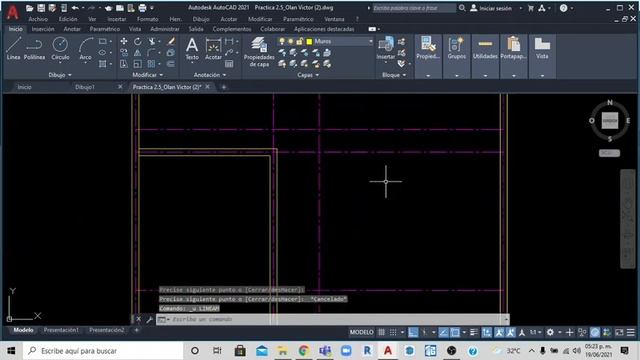Expand the Anotación panel dropdown
Viewport: 640px width, 360px height.
(210, 75)
